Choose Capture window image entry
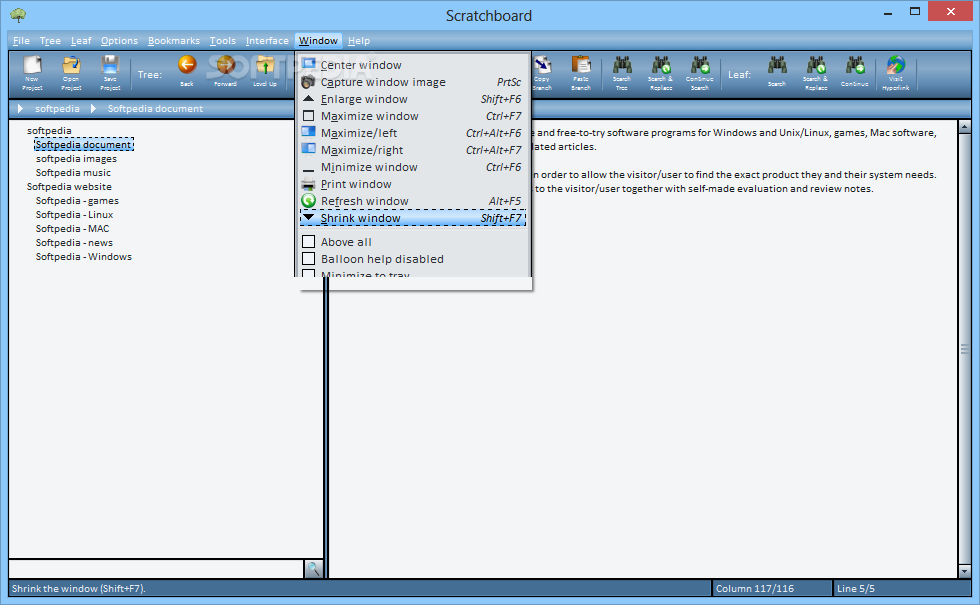Image resolution: width=980 pixels, height=605 pixels. pyautogui.click(x=413, y=82)
